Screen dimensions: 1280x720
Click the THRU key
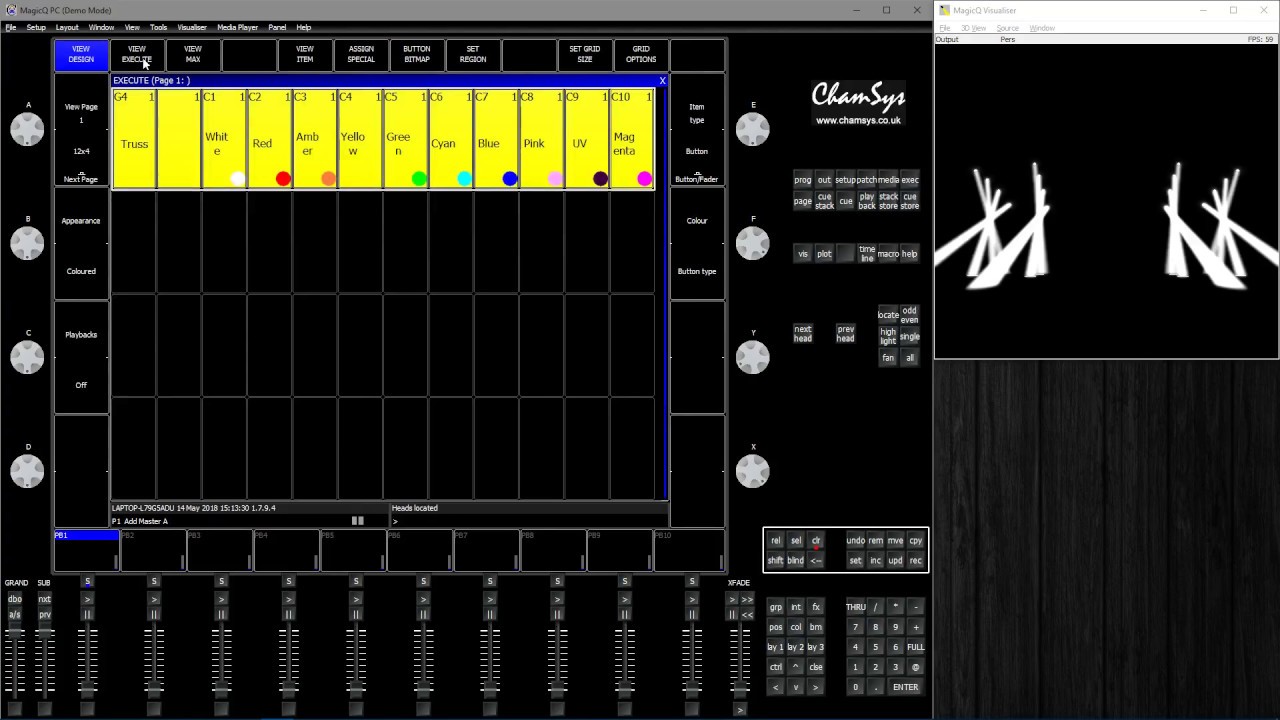855,607
